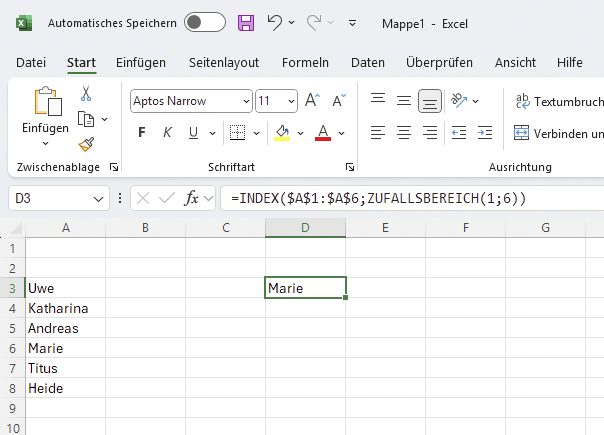The image size is (604, 435).
Task: Apply cell borders icon
Action: point(237,133)
